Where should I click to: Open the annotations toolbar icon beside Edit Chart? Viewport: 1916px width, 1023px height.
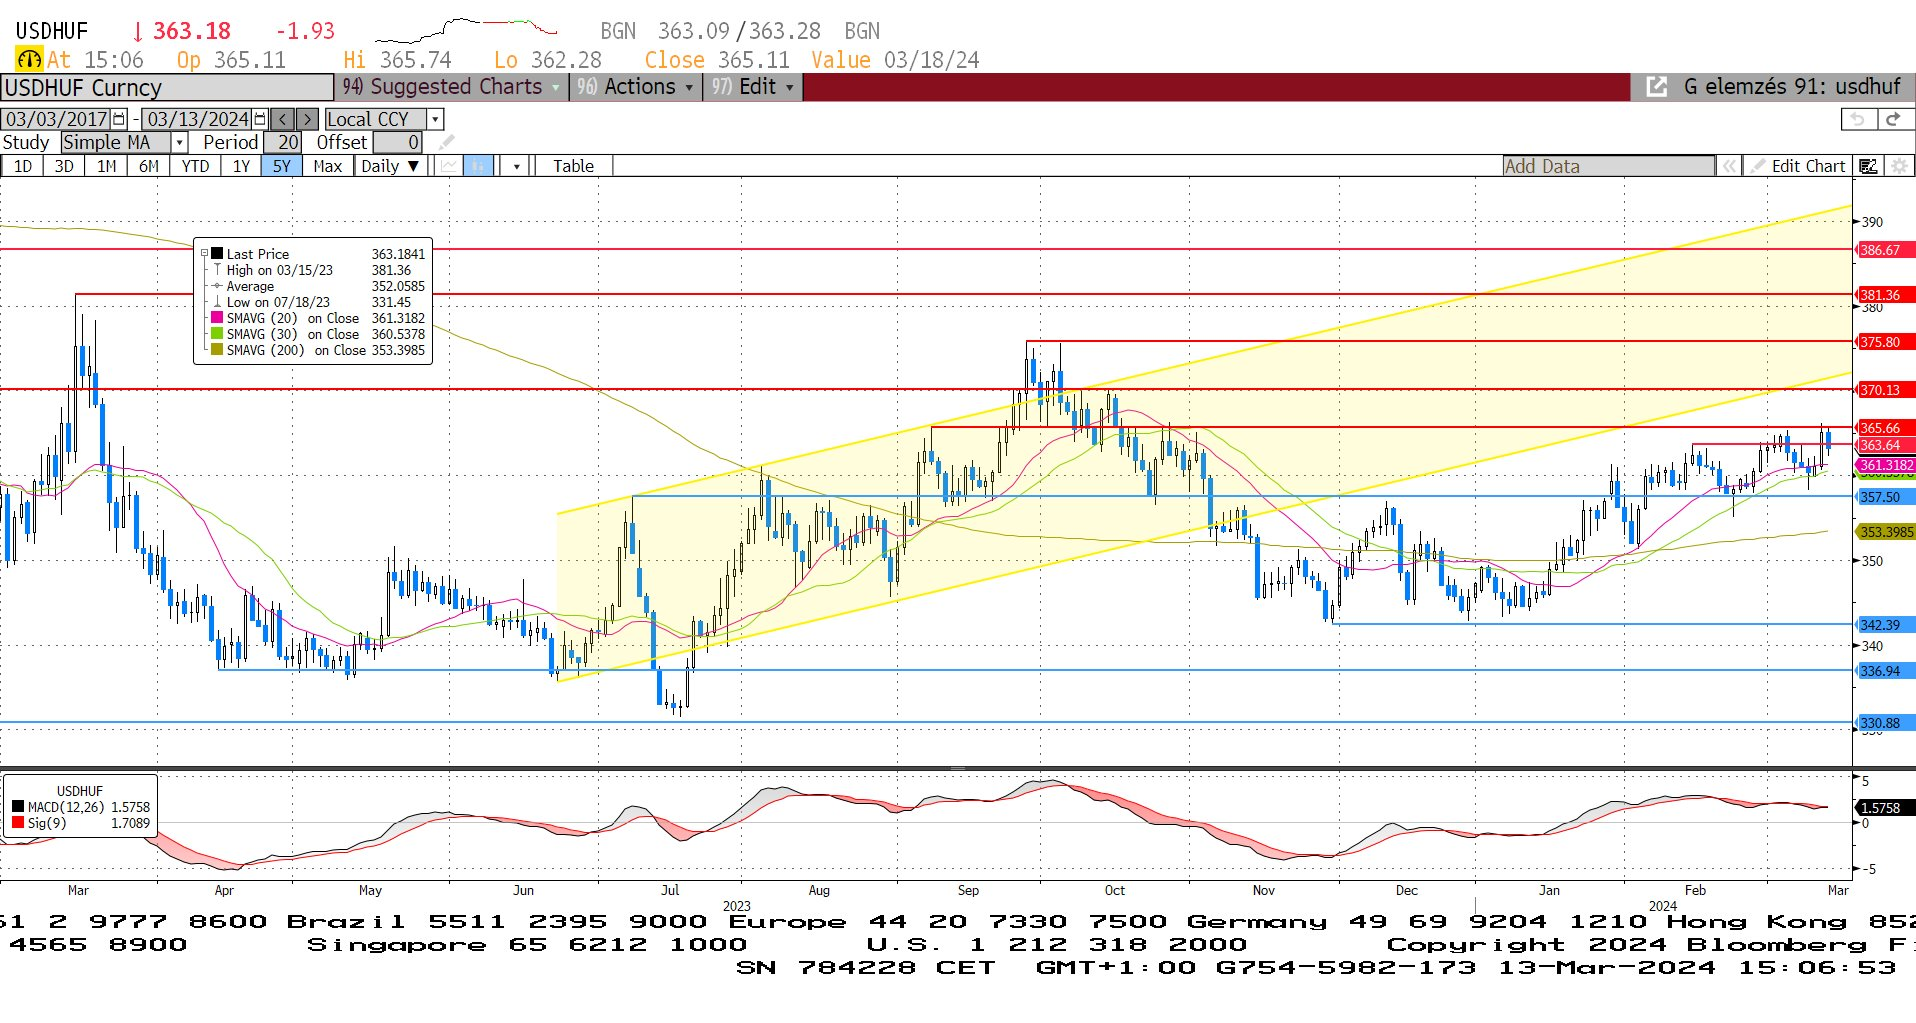[x=1868, y=166]
